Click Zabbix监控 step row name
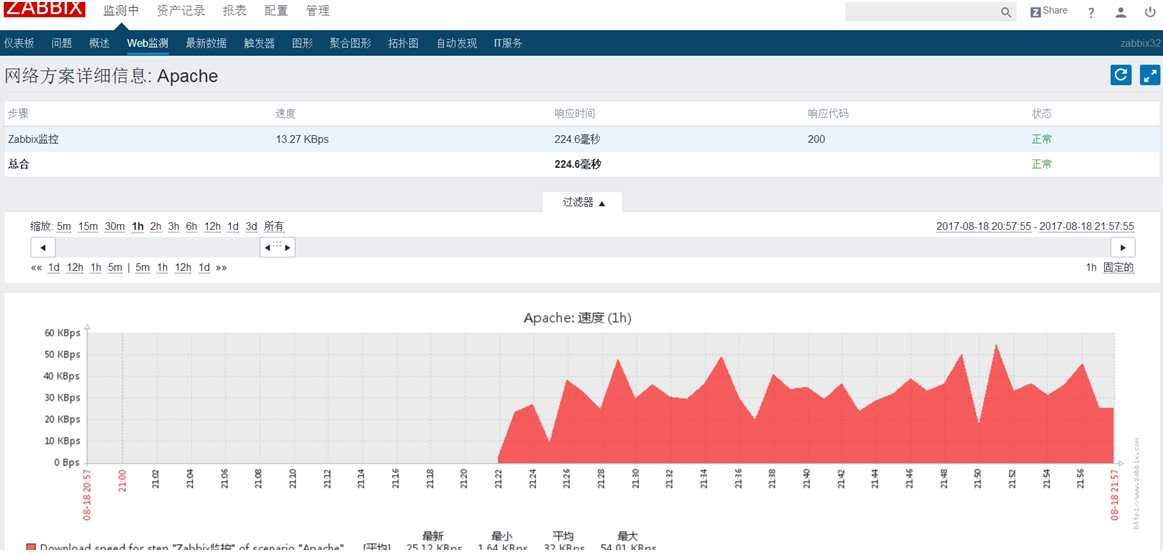The image size is (1163, 556). pyautogui.click(x=33, y=139)
